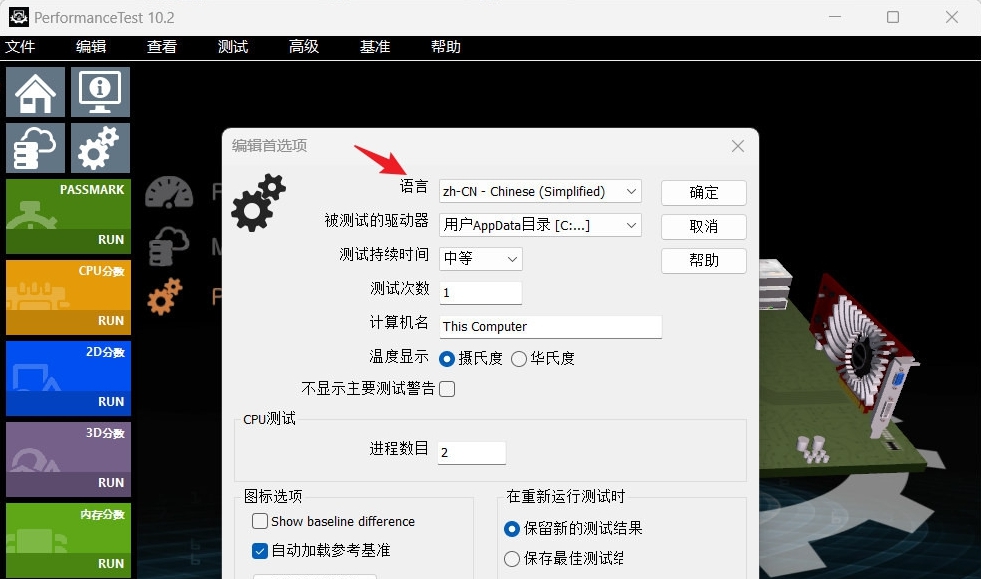The height and width of the screenshot is (579, 981).
Task: Maximize the PerformanceTest window
Action: click(x=893, y=17)
